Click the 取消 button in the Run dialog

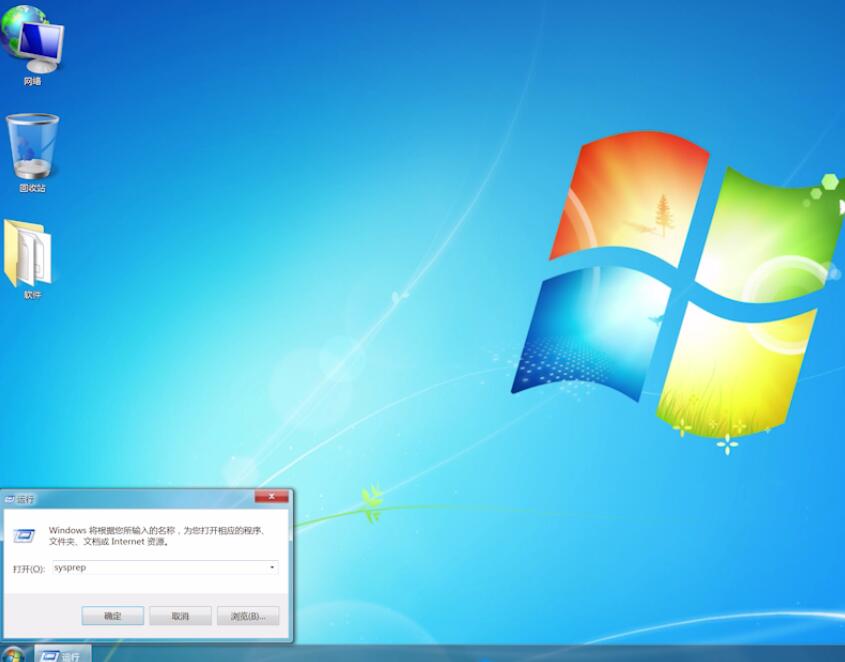coord(181,616)
